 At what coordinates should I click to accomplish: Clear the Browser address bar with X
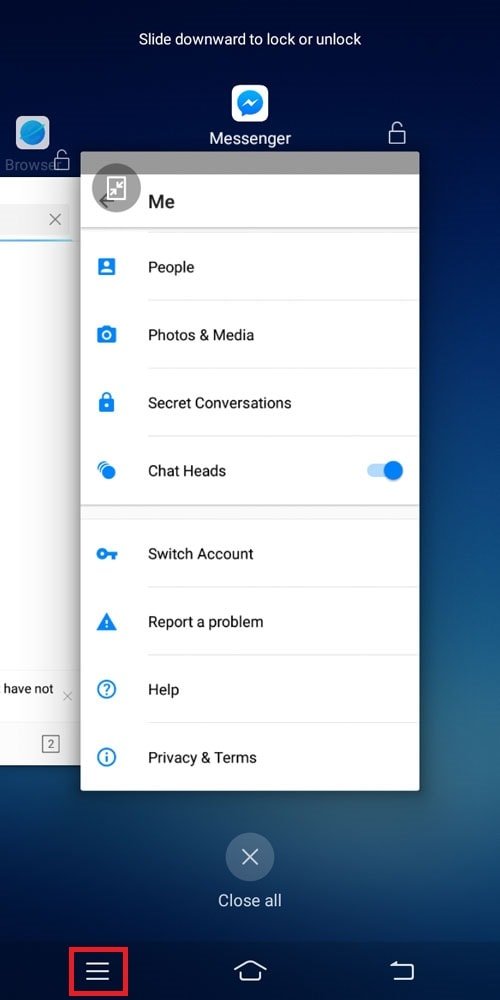tap(55, 219)
